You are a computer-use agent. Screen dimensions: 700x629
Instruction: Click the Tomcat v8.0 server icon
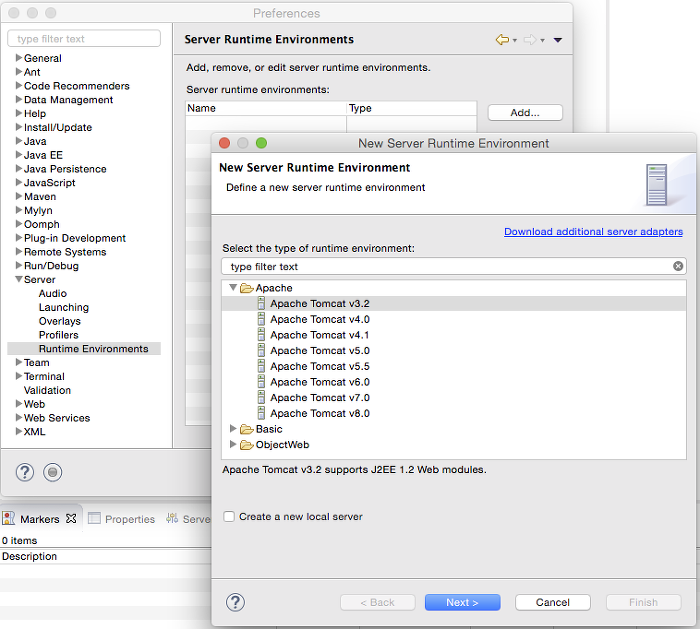coord(261,413)
